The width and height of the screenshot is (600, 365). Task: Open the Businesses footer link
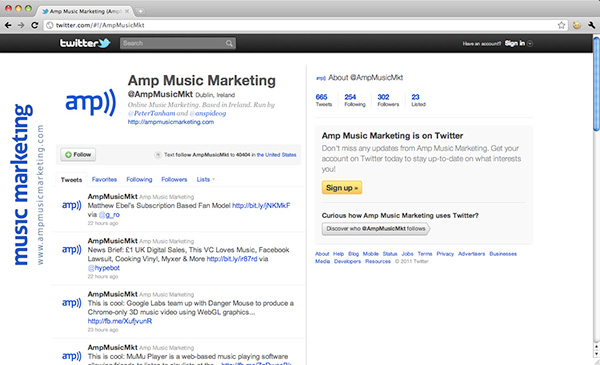[503, 254]
